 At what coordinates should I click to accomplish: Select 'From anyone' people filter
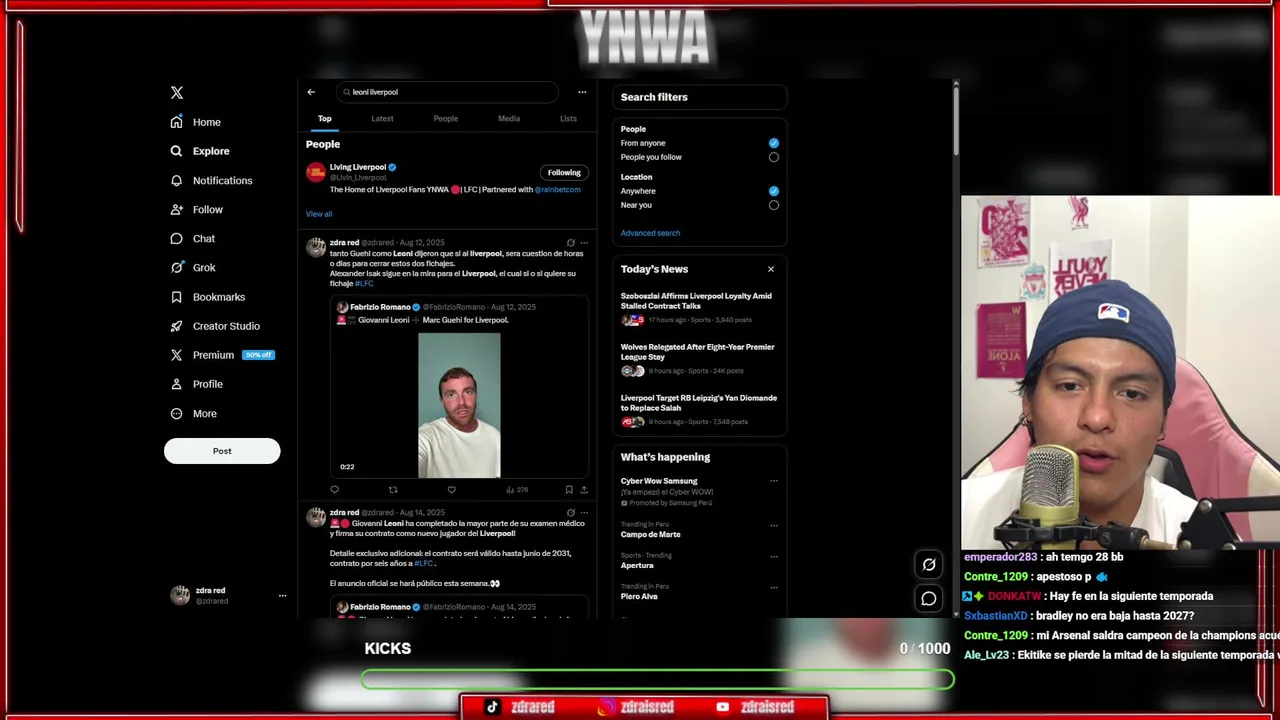tap(774, 143)
